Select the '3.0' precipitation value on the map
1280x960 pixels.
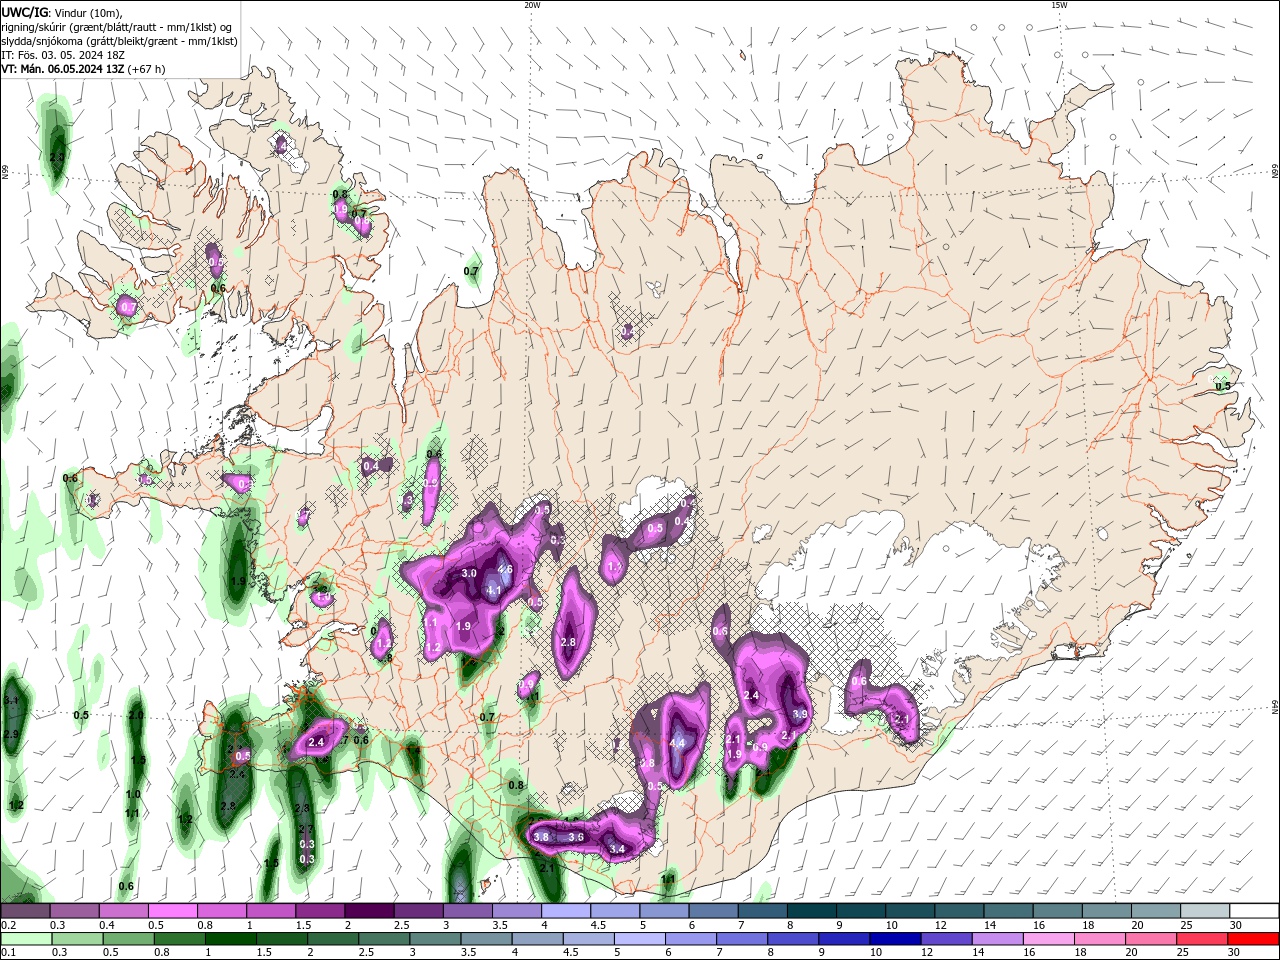469,573
